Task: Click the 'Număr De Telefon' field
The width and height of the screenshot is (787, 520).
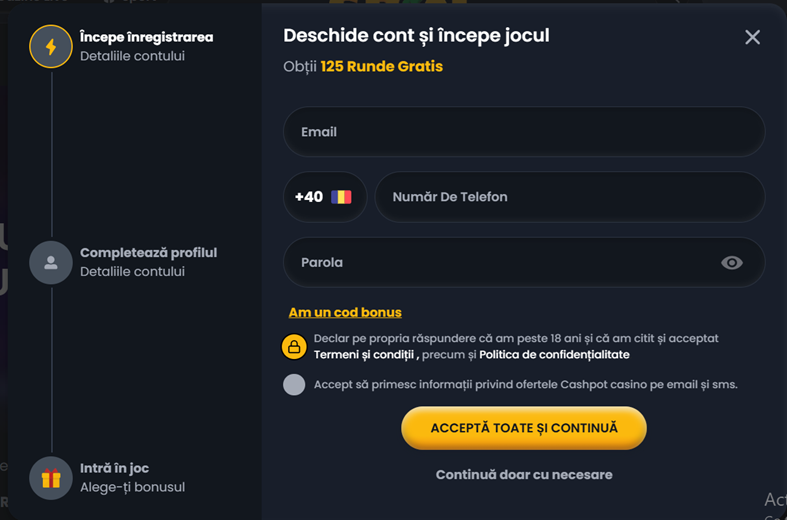Action: [x=569, y=197]
